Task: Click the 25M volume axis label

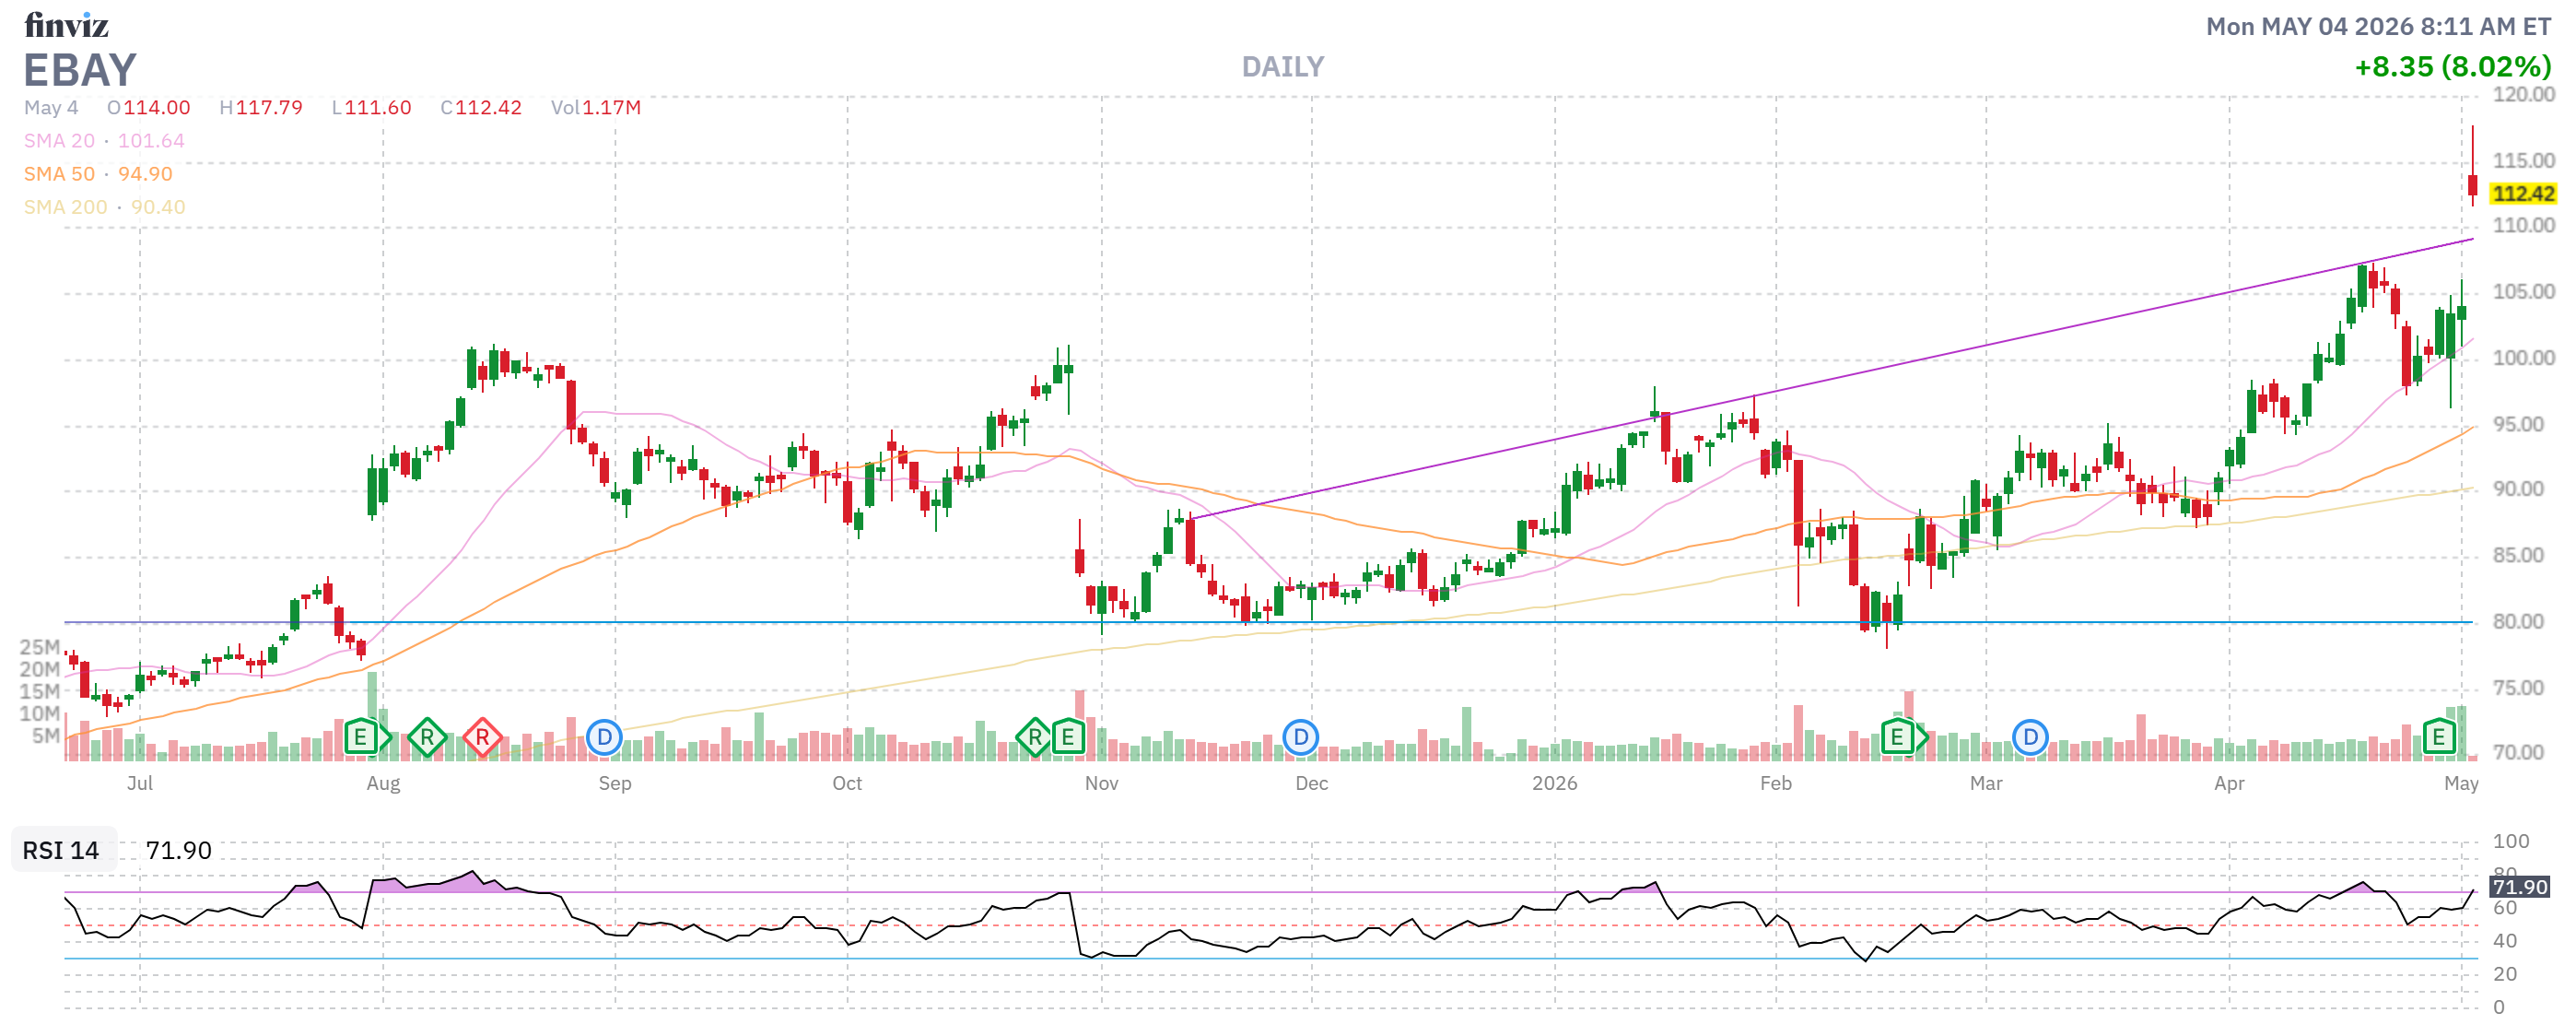Action: [x=40, y=647]
